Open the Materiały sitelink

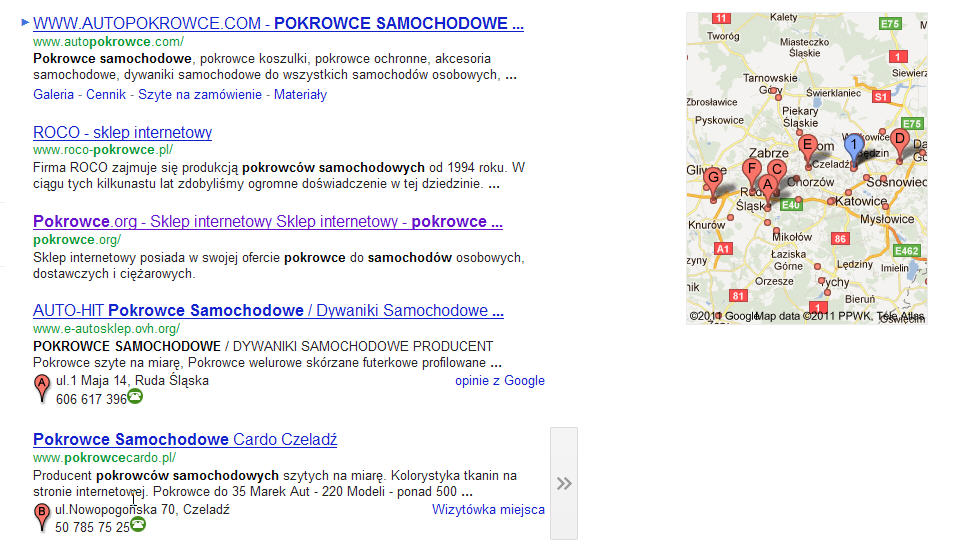pos(300,95)
